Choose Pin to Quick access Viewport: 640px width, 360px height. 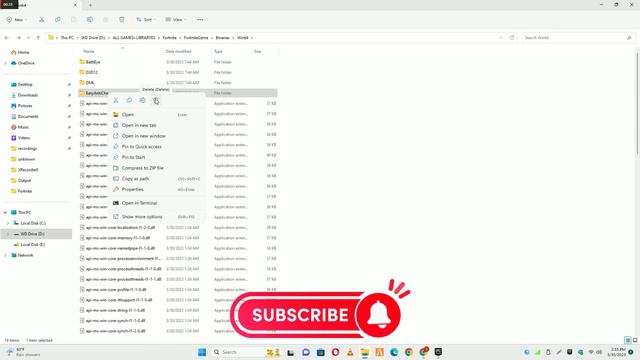pos(157,147)
